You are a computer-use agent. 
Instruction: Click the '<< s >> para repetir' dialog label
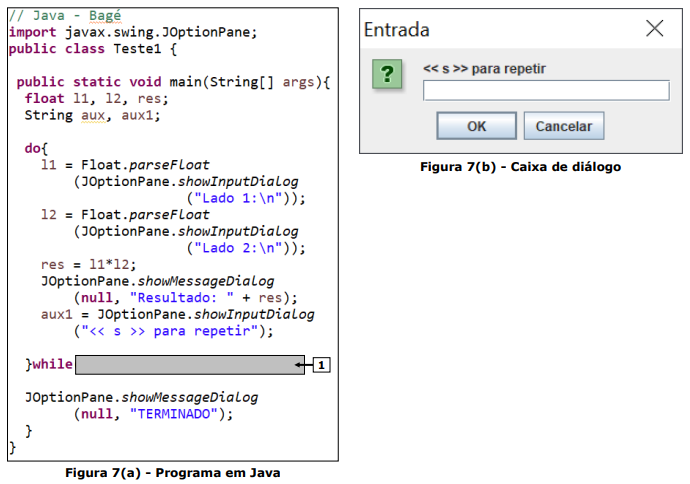[484, 69]
